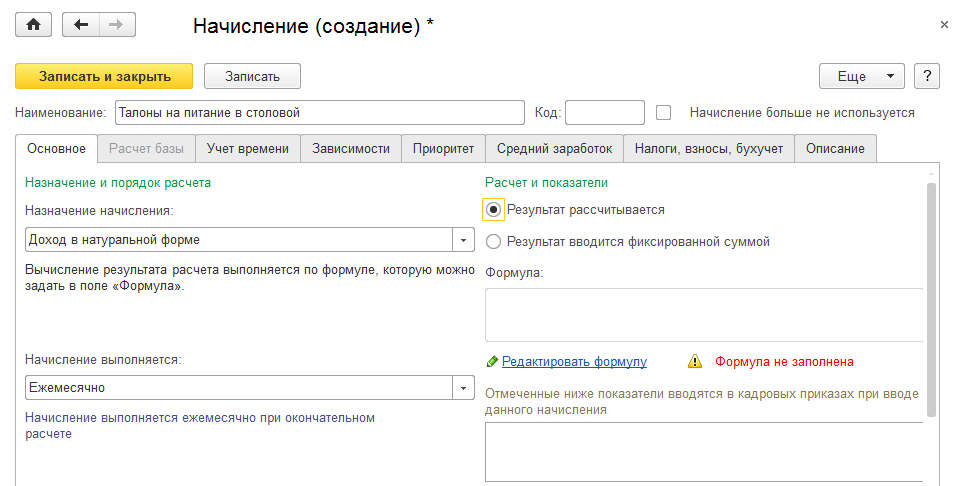The height and width of the screenshot is (486, 954).
Task: Click the Формула text area
Action: (702, 315)
